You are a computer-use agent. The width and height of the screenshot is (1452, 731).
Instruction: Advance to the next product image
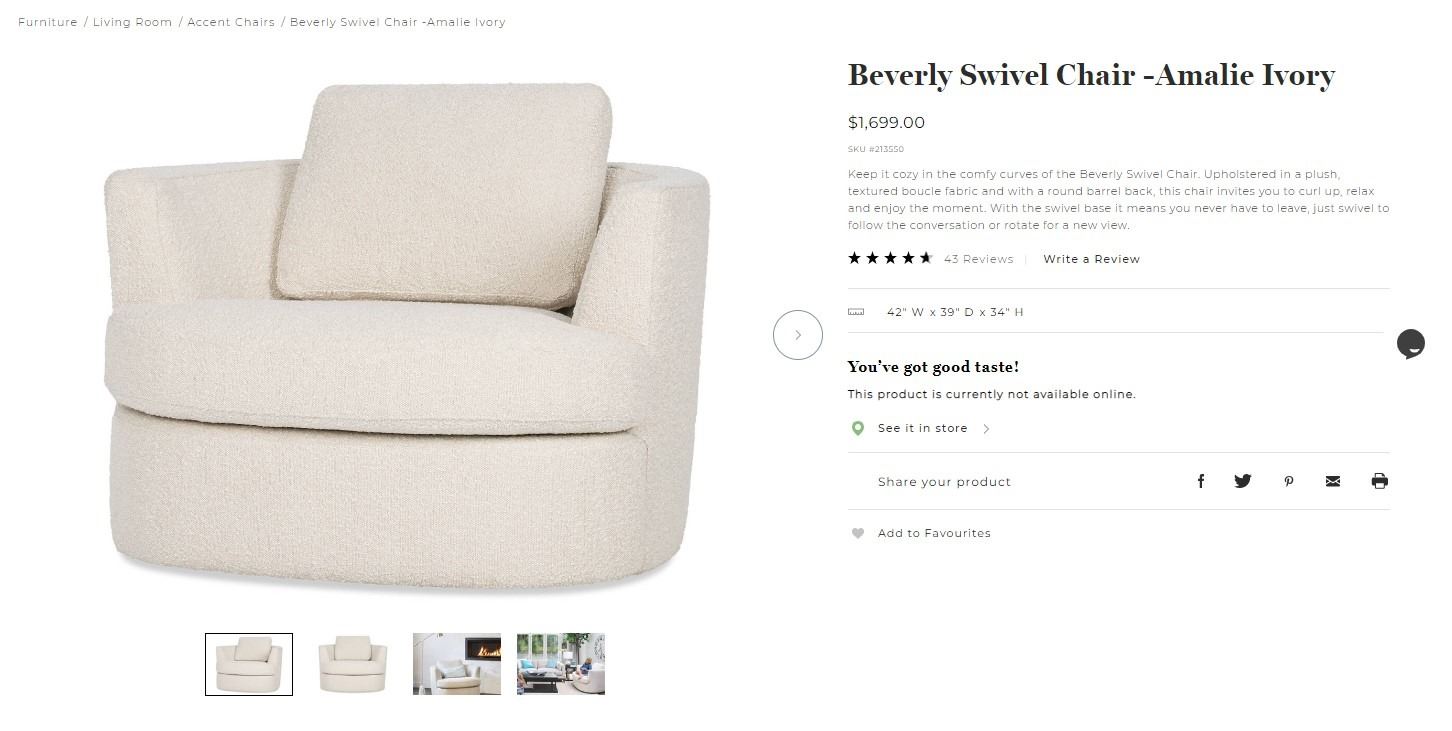tap(798, 335)
